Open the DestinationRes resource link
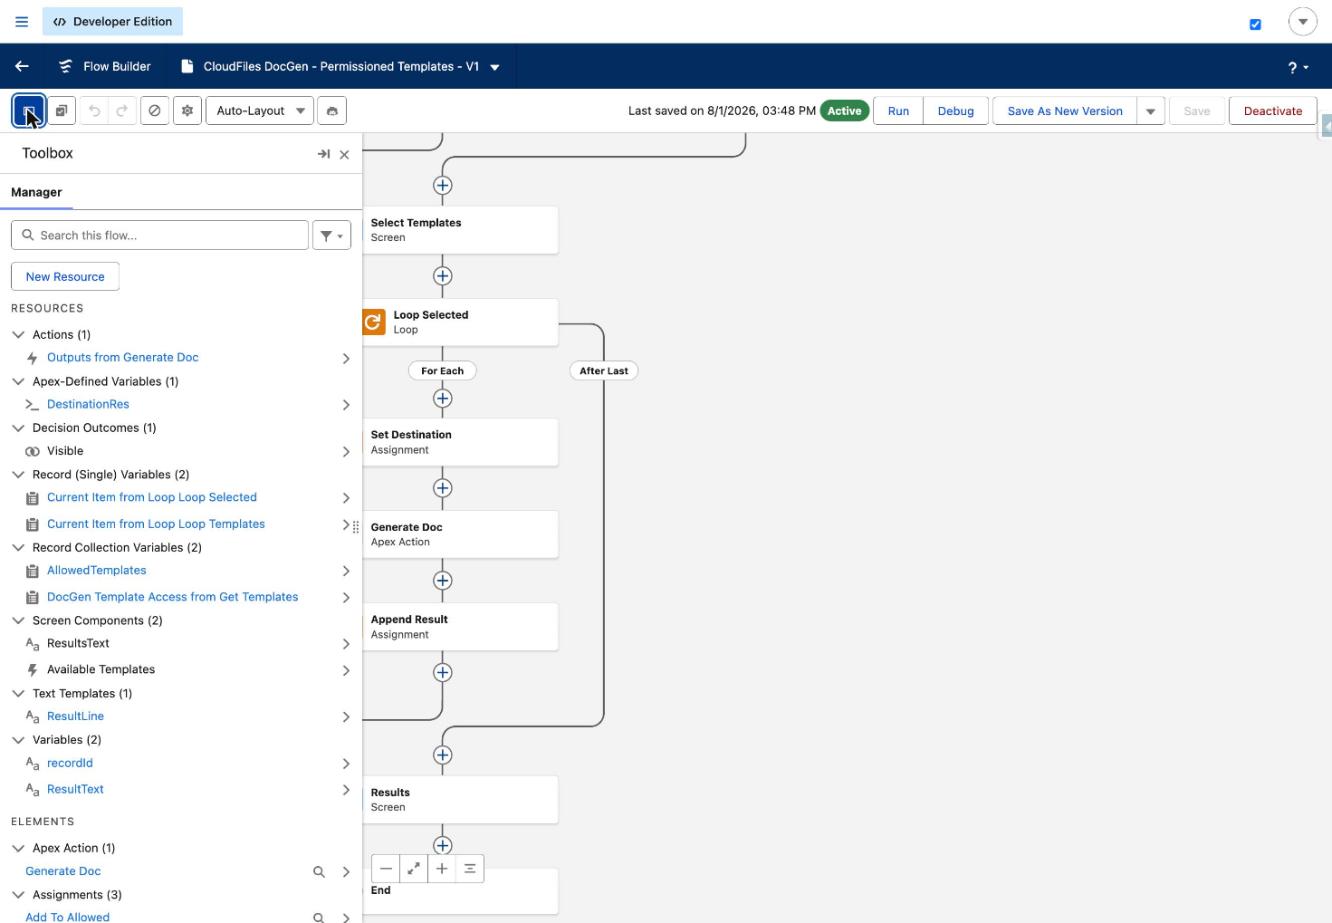Image resolution: width=1332 pixels, height=923 pixels. [88, 404]
